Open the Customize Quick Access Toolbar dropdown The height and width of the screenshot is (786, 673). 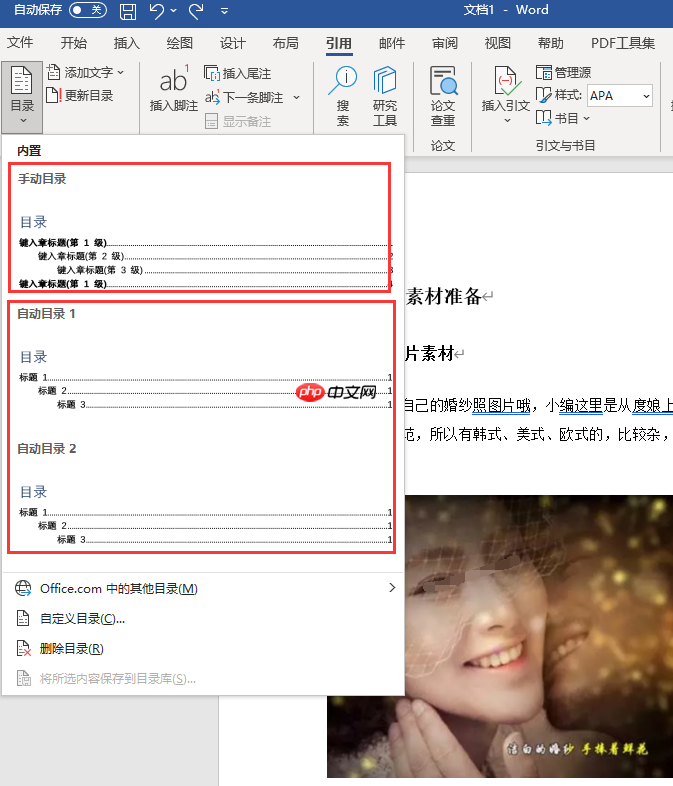point(224,11)
